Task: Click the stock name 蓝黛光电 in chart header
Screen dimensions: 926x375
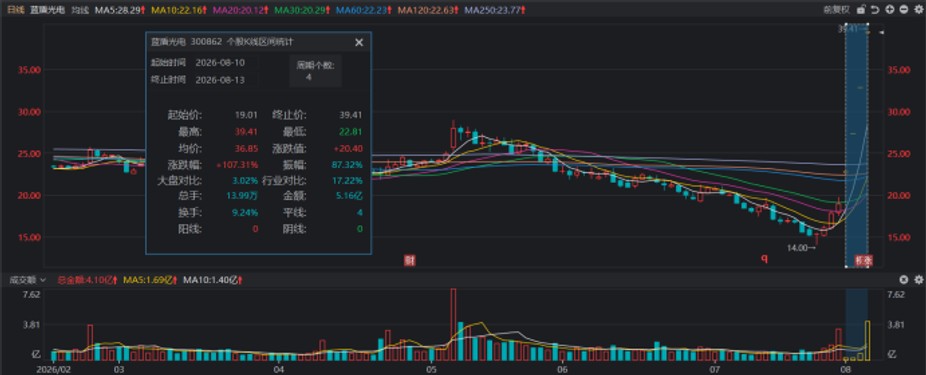Action: (48, 10)
